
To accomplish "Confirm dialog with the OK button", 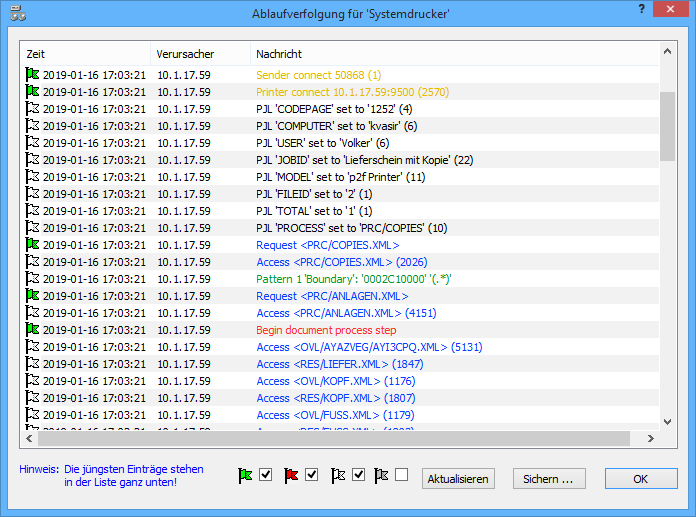I will point(641,479).
